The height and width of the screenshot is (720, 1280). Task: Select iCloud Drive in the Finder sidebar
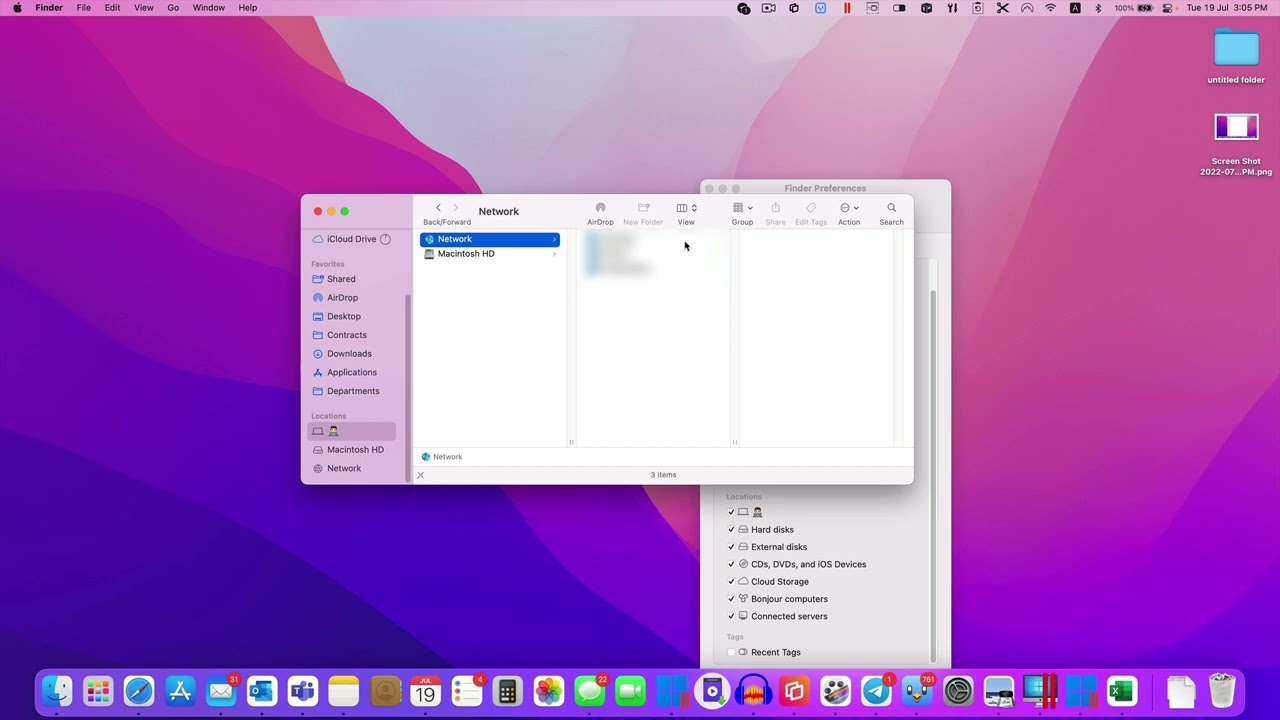351,239
